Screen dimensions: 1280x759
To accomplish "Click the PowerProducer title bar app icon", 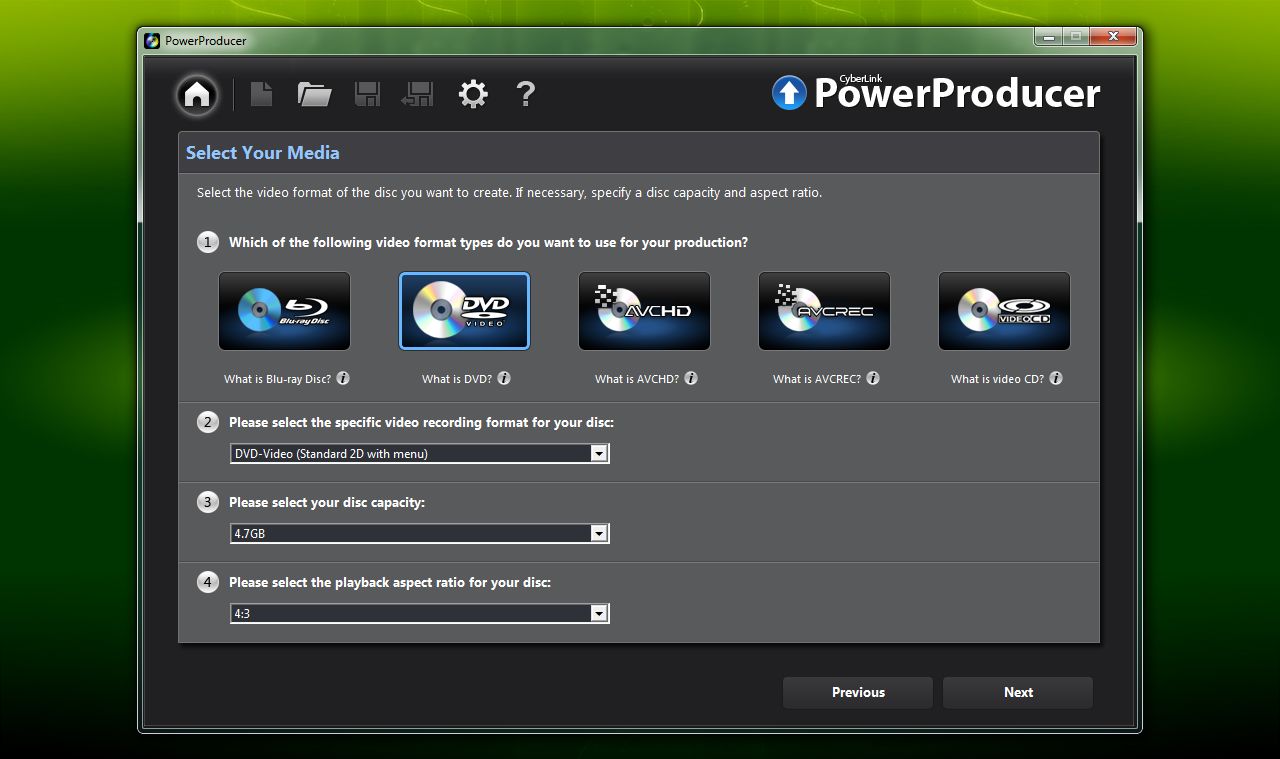I will point(152,41).
